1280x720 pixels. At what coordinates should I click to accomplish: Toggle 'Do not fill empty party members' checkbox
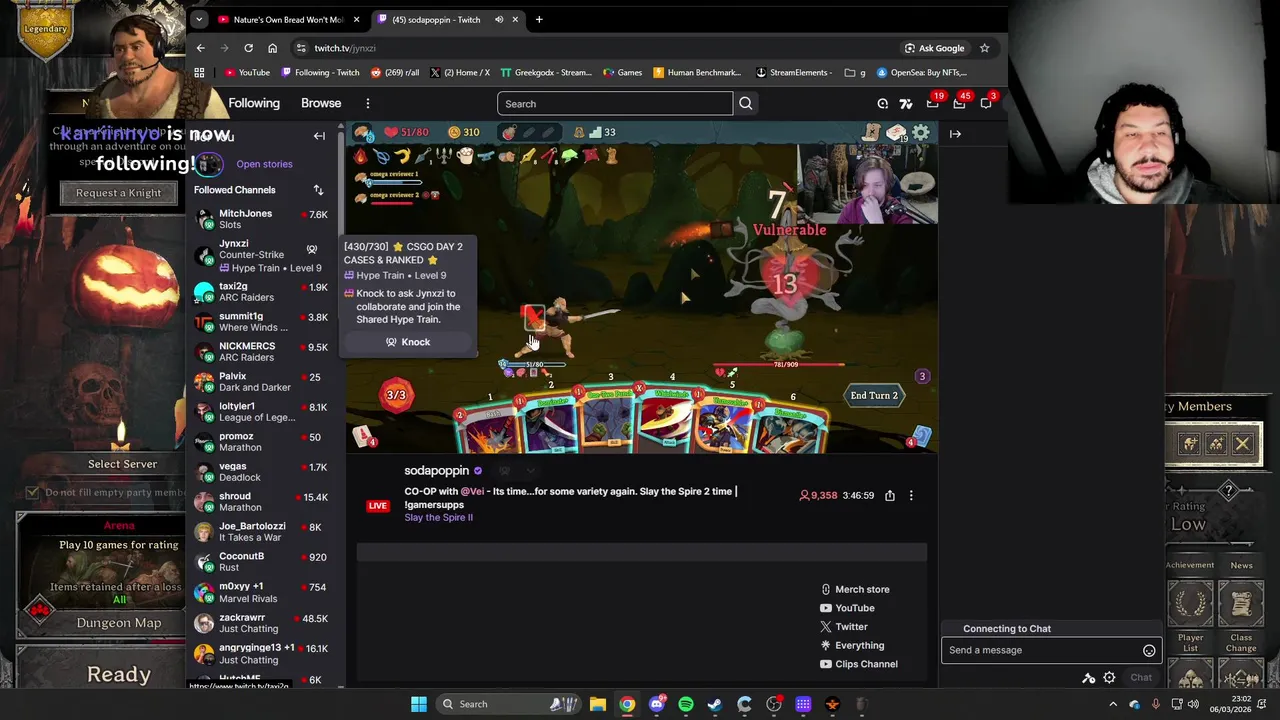pos(32,492)
